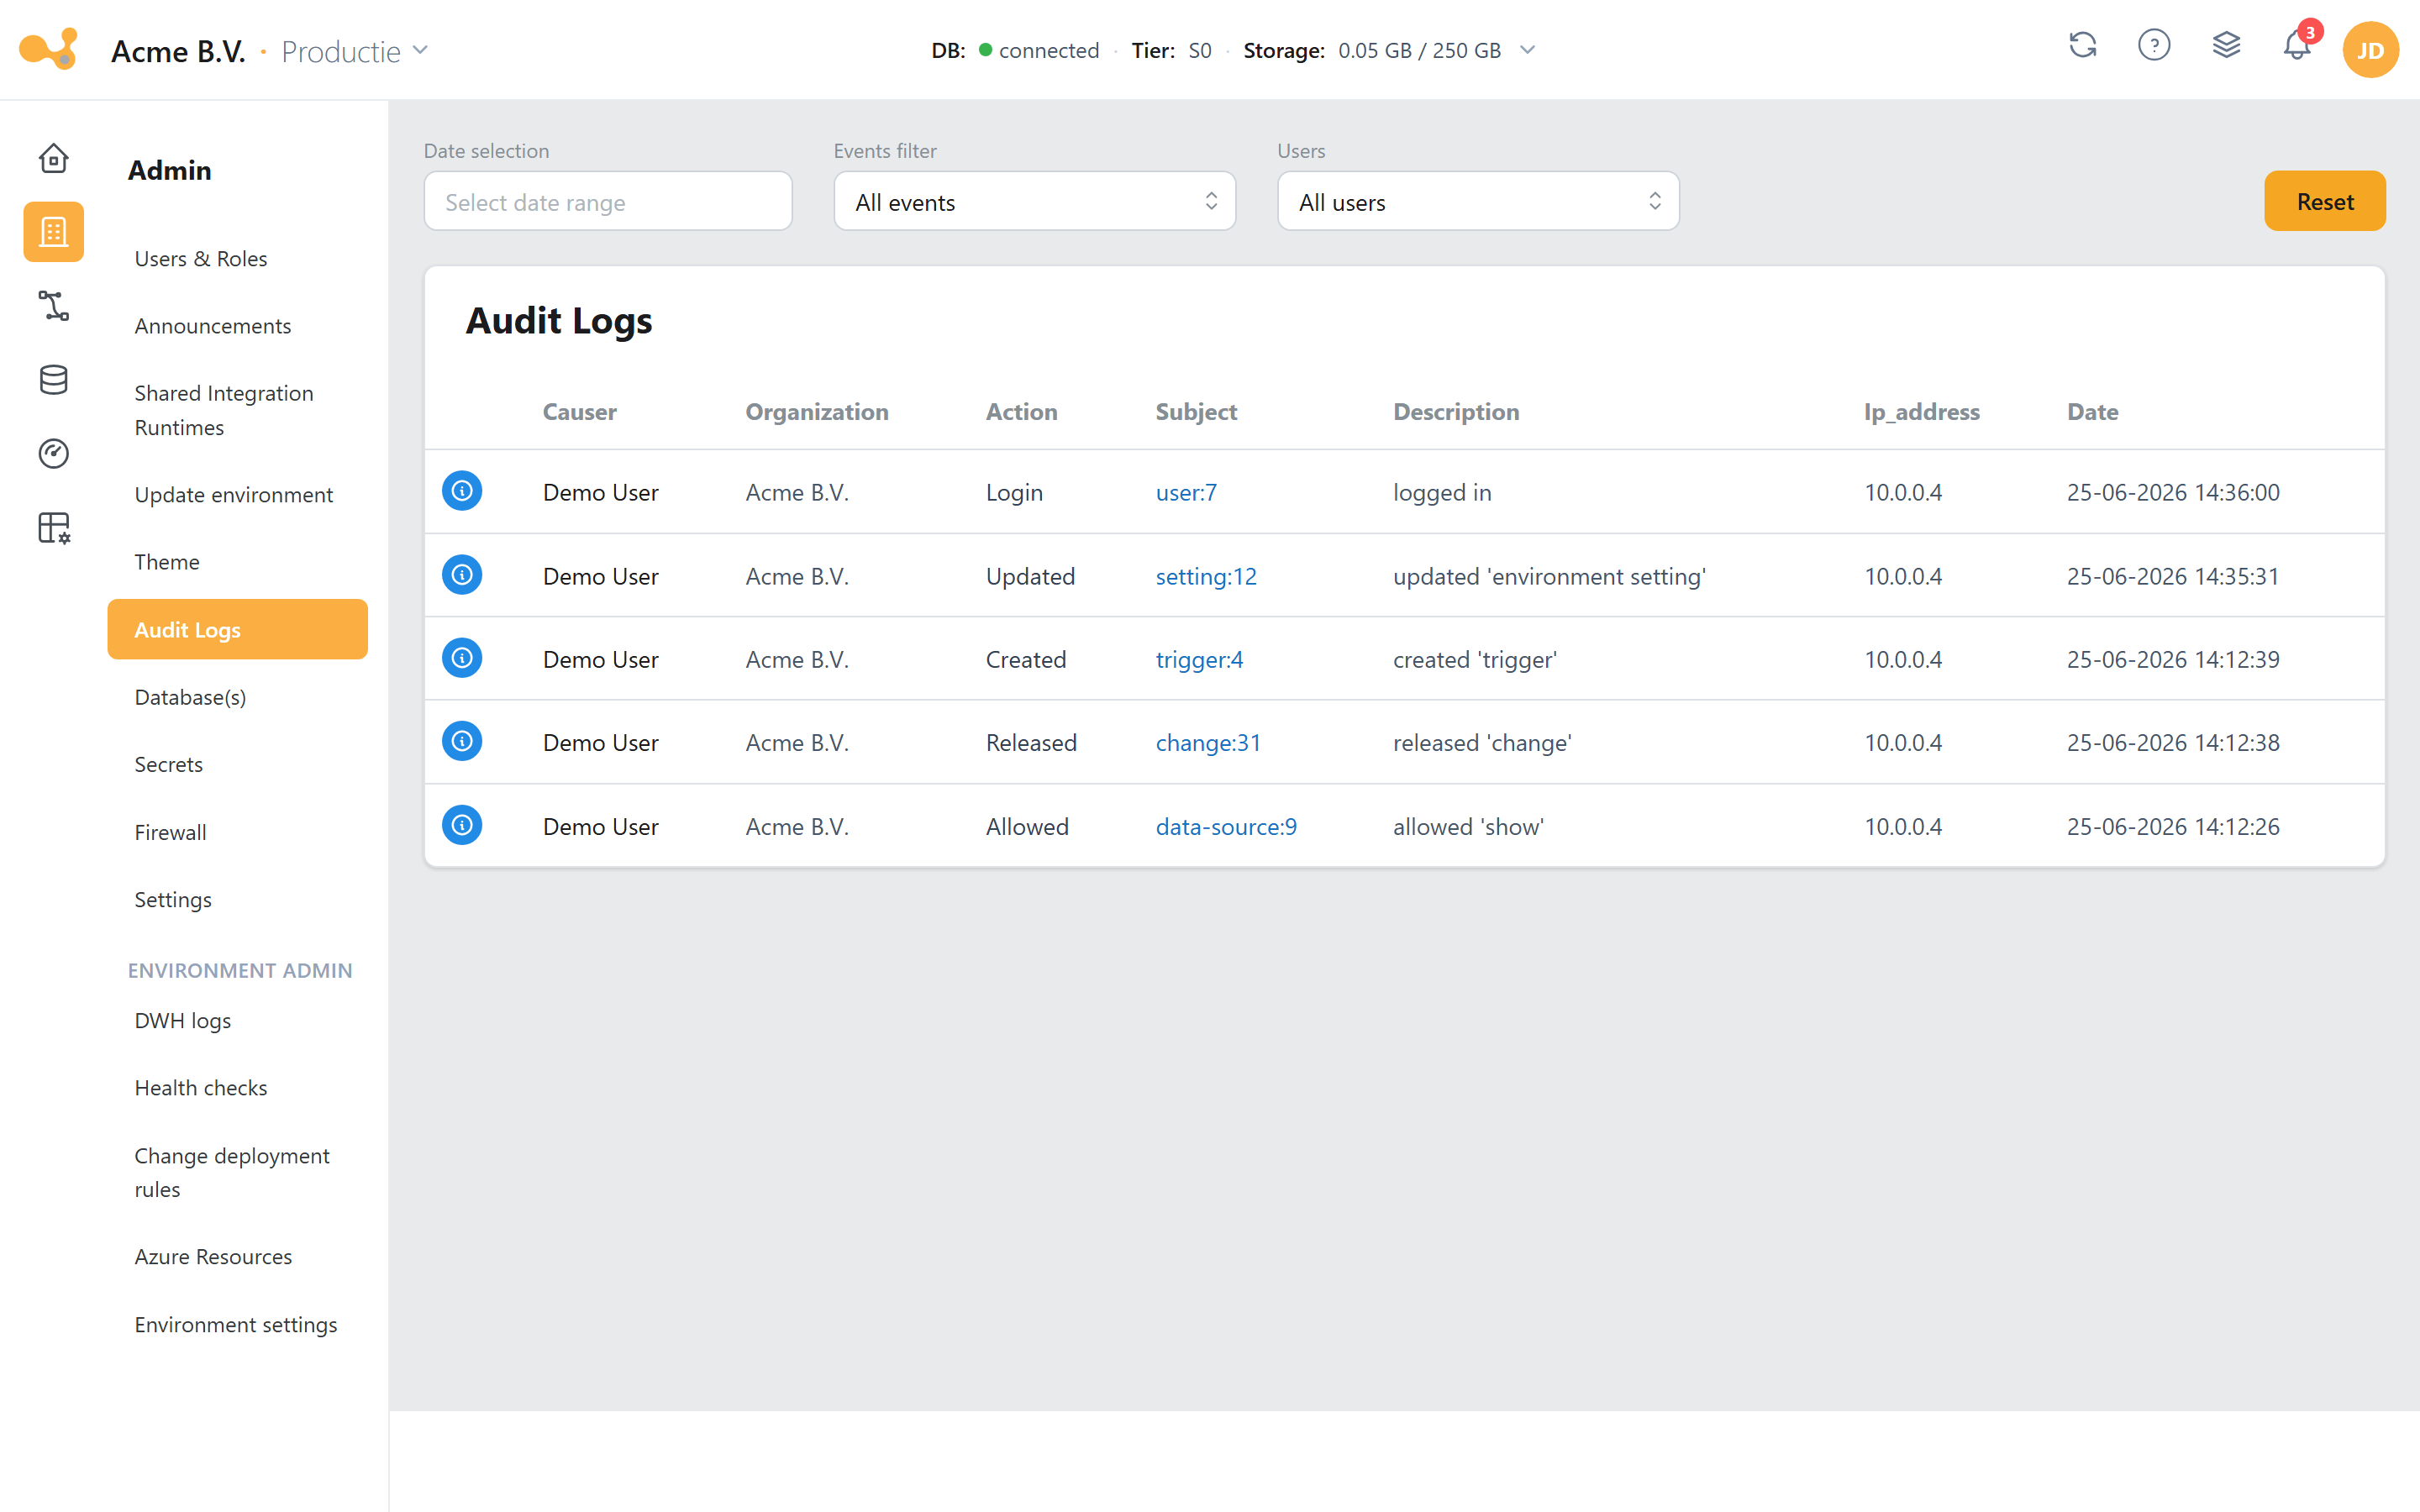Open Settings in Admin menu
This screenshot has width=2420, height=1512.
click(173, 899)
